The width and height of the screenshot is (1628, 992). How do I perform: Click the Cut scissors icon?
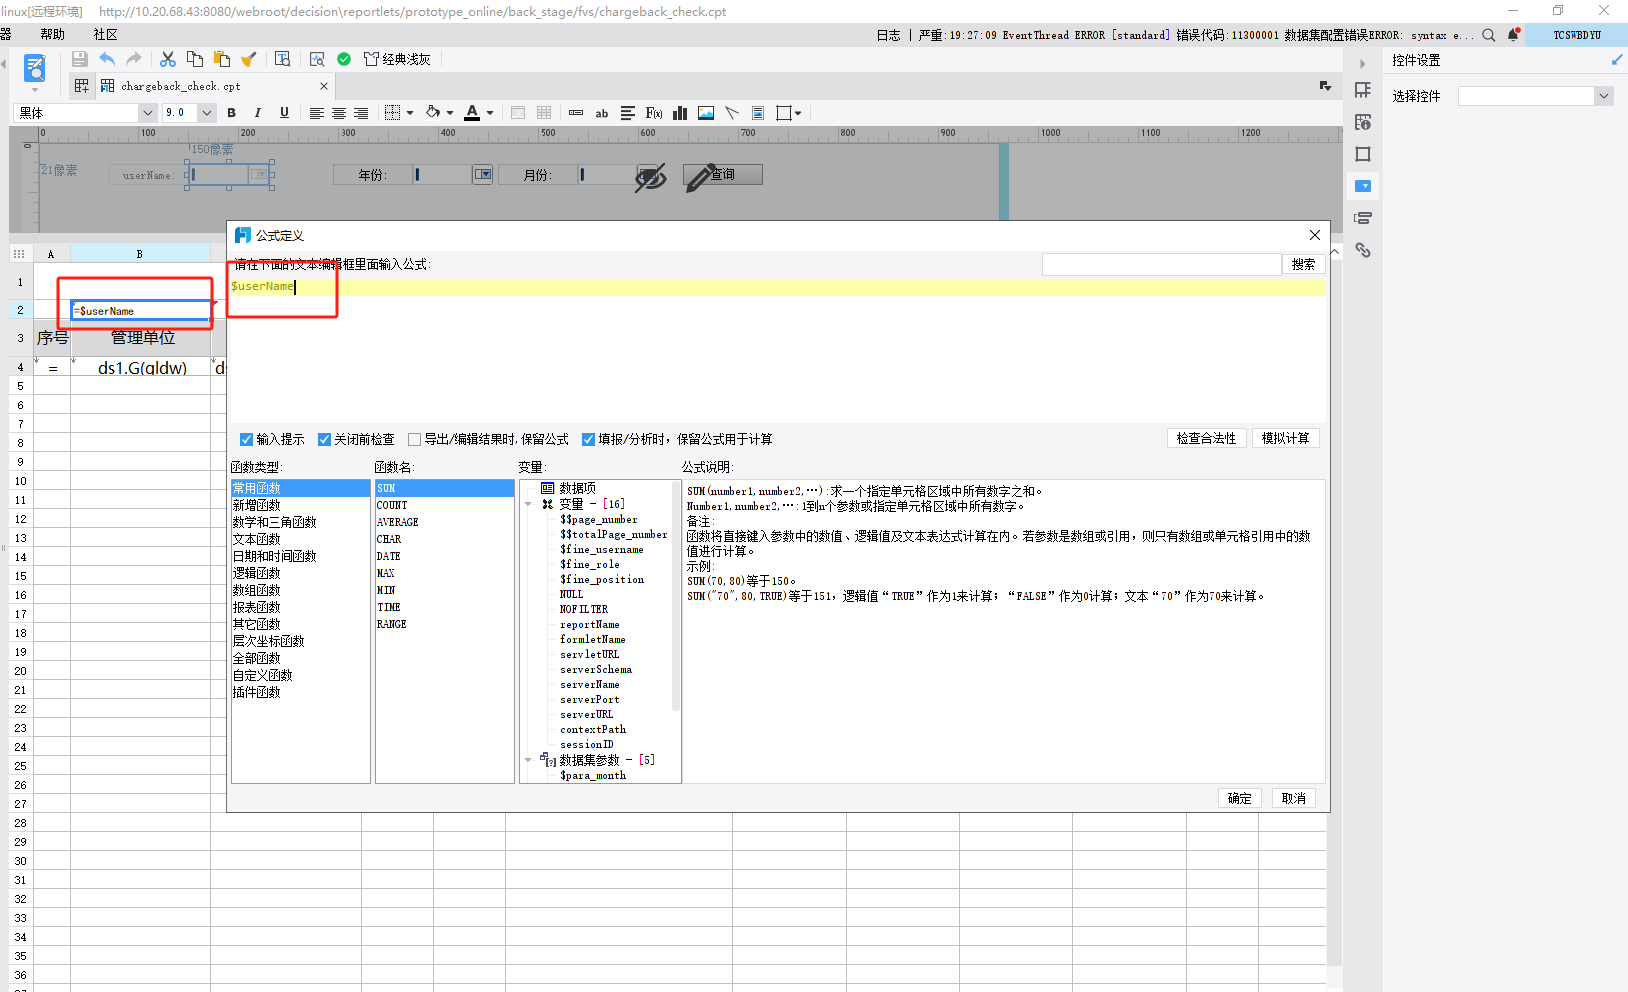point(168,59)
